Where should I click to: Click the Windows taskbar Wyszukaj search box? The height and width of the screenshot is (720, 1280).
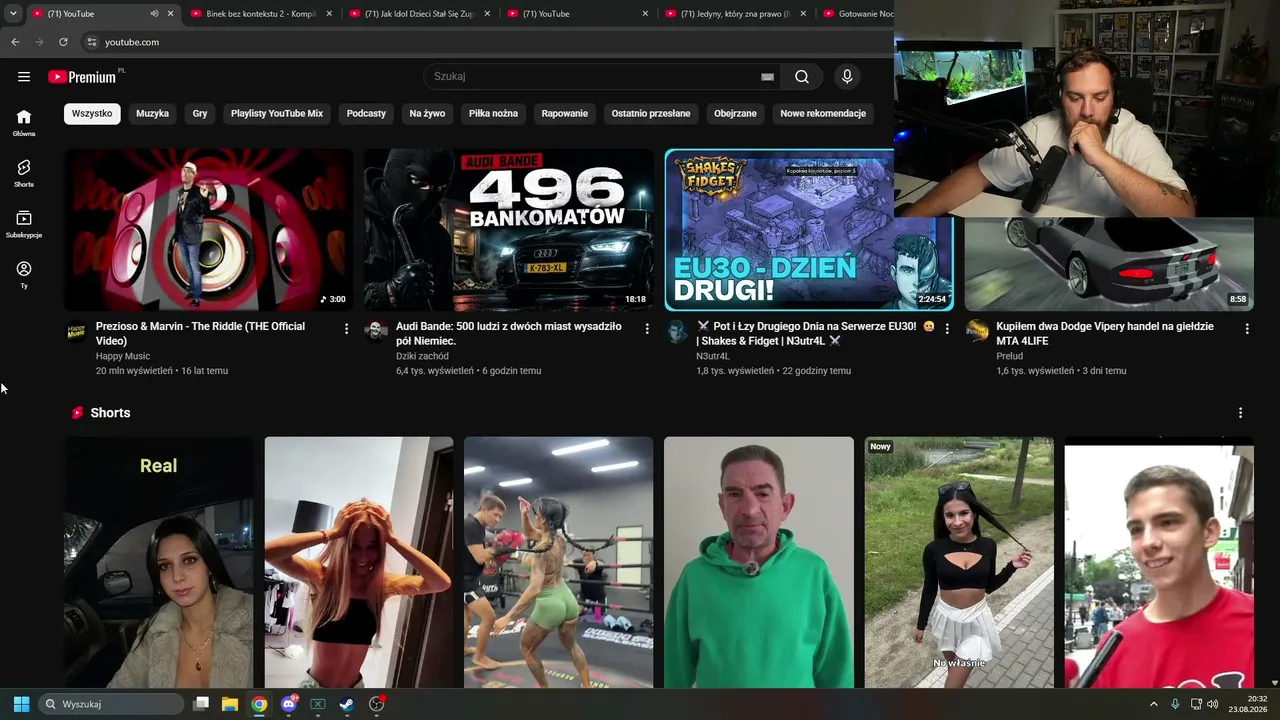[x=111, y=704]
